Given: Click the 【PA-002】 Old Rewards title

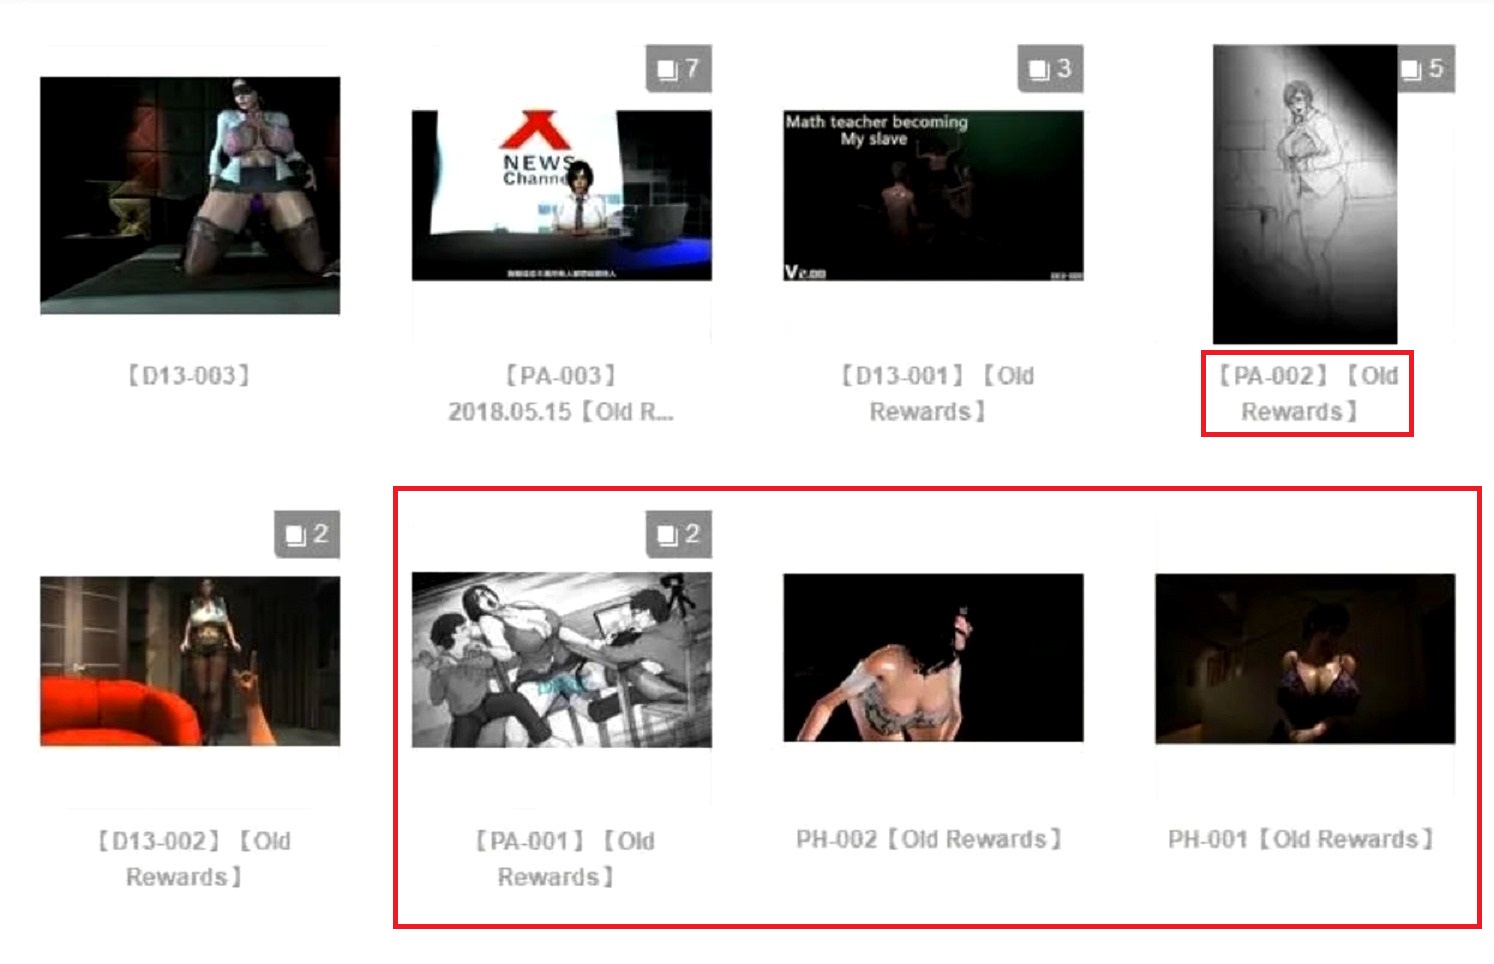Looking at the screenshot, I should pyautogui.click(x=1307, y=394).
